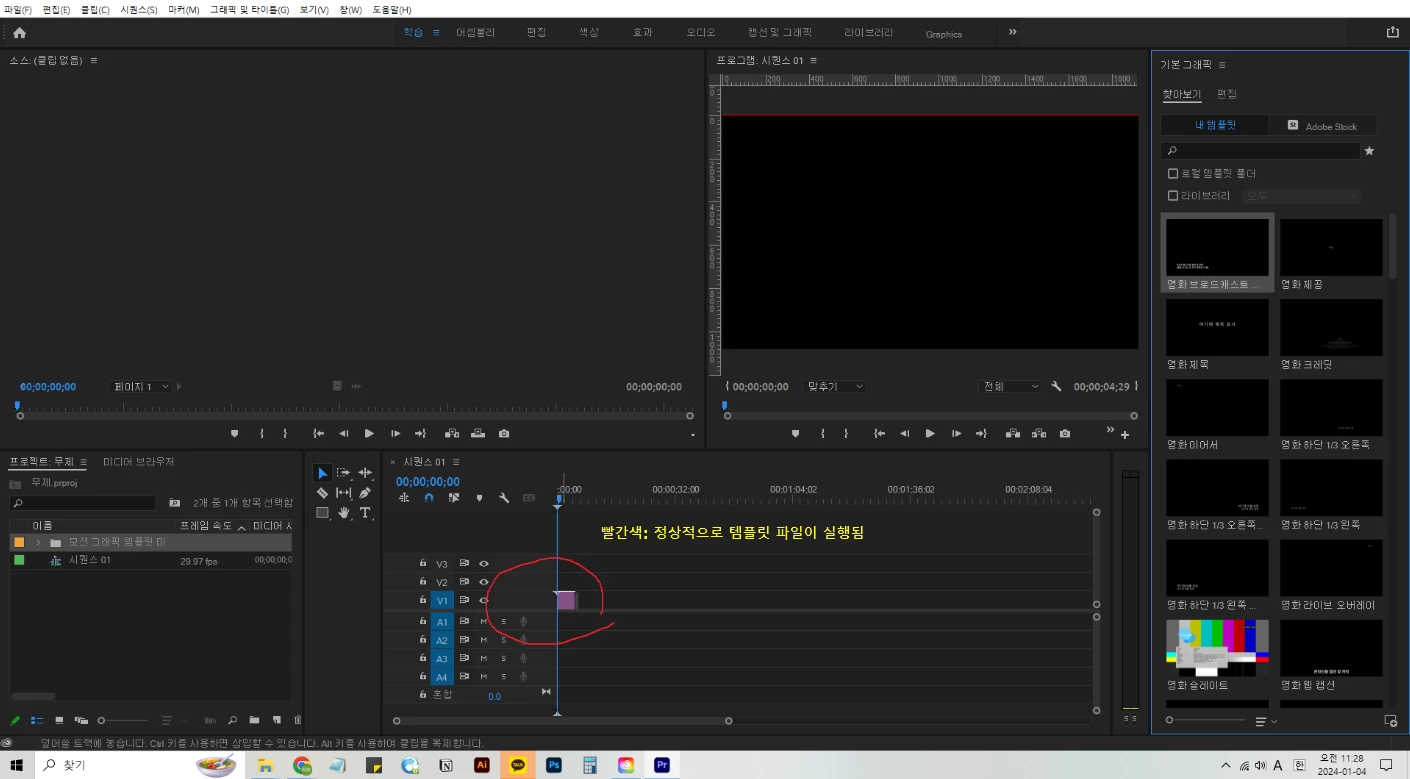This screenshot has width=1410, height=779.
Task: Expand the 모션 그래픽 템플릿 bin
Action: (38, 542)
